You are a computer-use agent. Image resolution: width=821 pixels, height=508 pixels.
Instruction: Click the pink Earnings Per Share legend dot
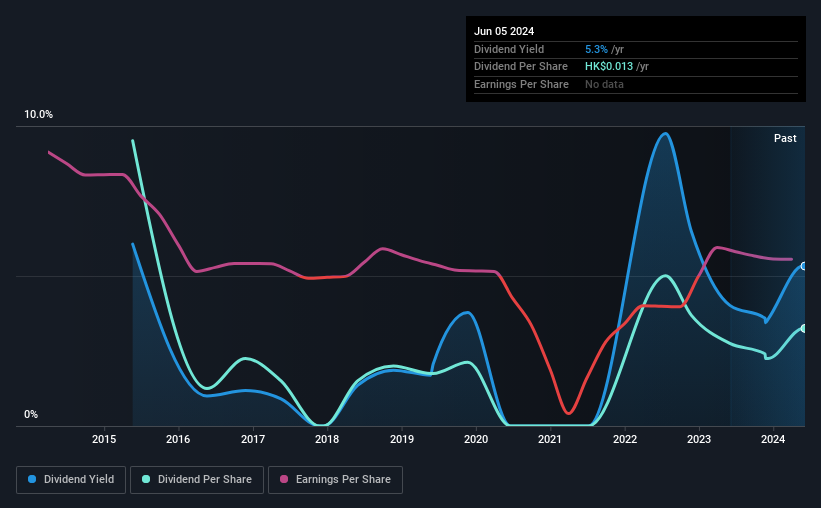tap(284, 479)
